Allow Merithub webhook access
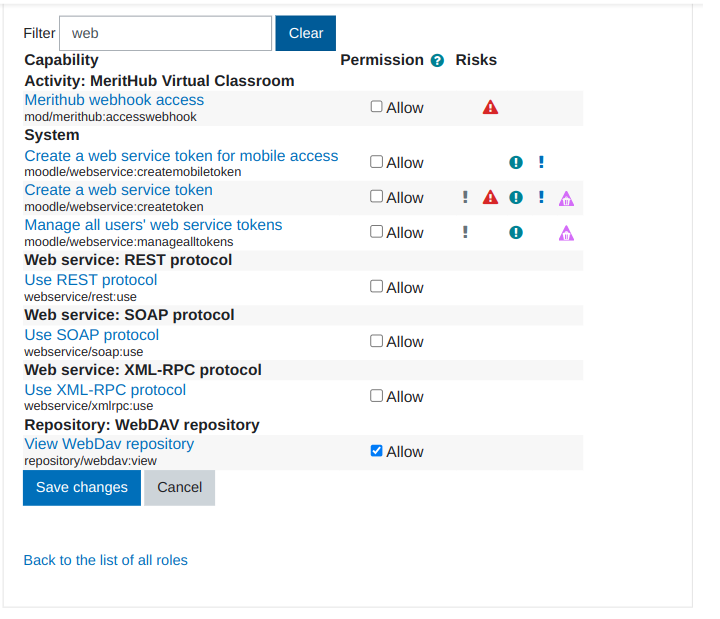The width and height of the screenshot is (720, 619). point(377,106)
